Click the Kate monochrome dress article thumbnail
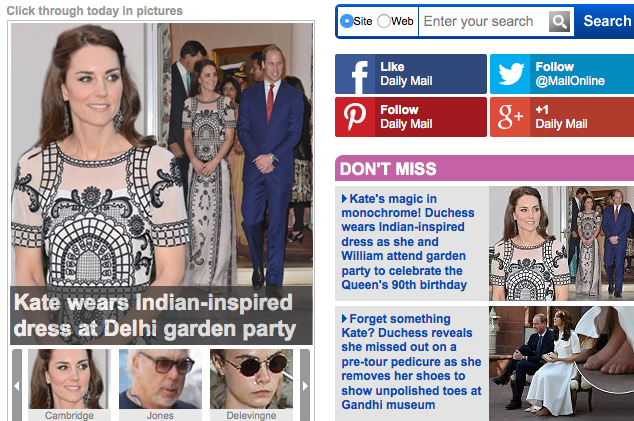634x421 pixels. point(562,243)
